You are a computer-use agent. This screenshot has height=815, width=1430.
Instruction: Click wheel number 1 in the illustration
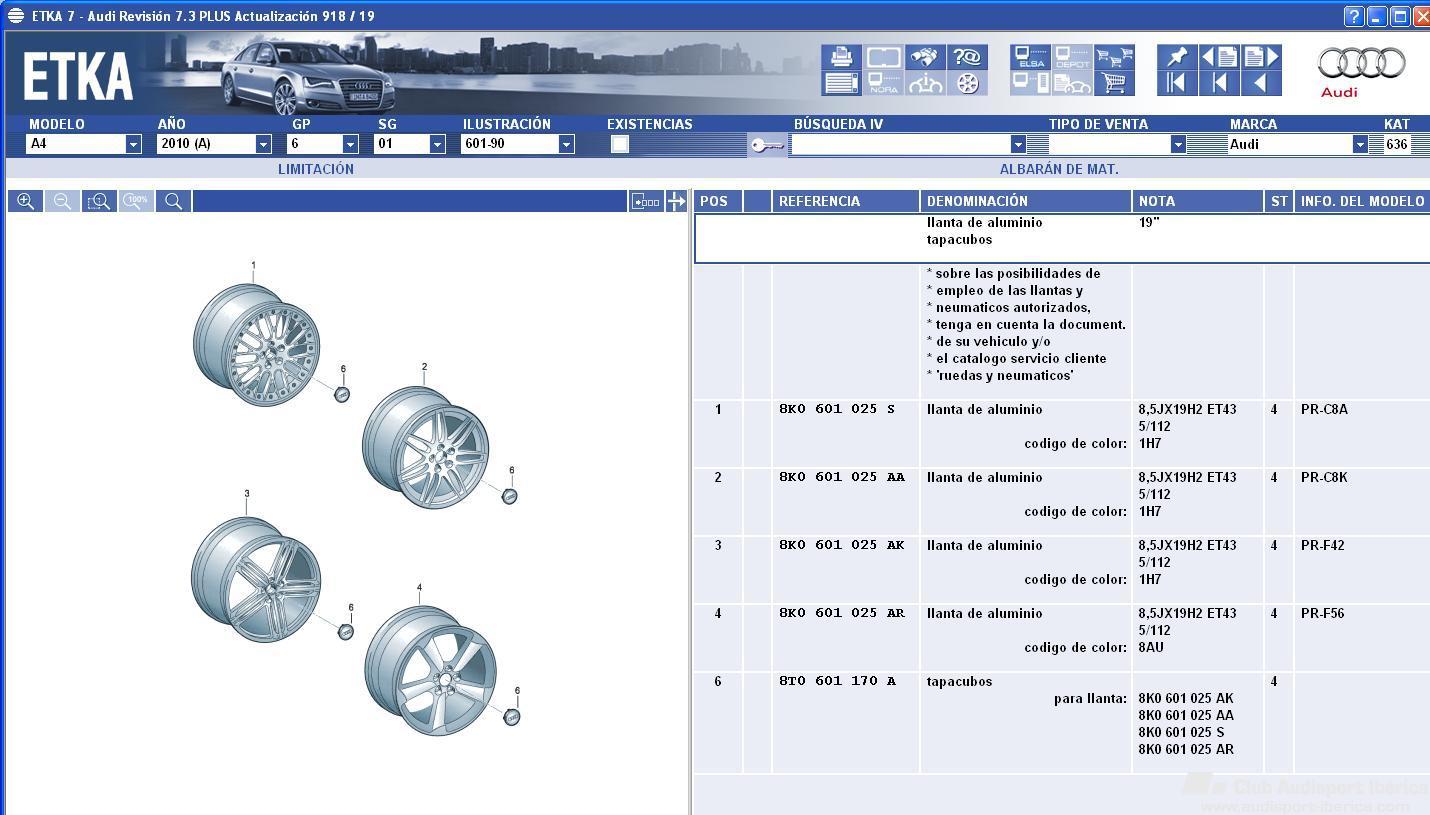[257, 345]
